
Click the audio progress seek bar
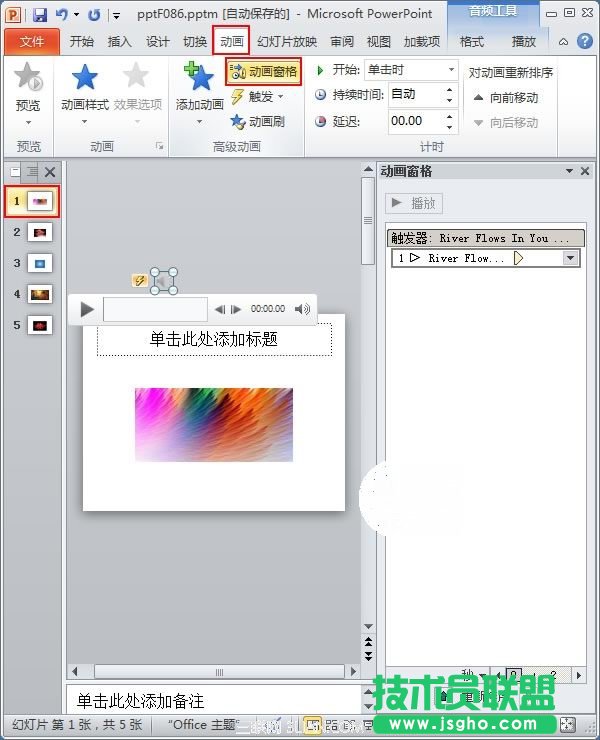[x=155, y=310]
